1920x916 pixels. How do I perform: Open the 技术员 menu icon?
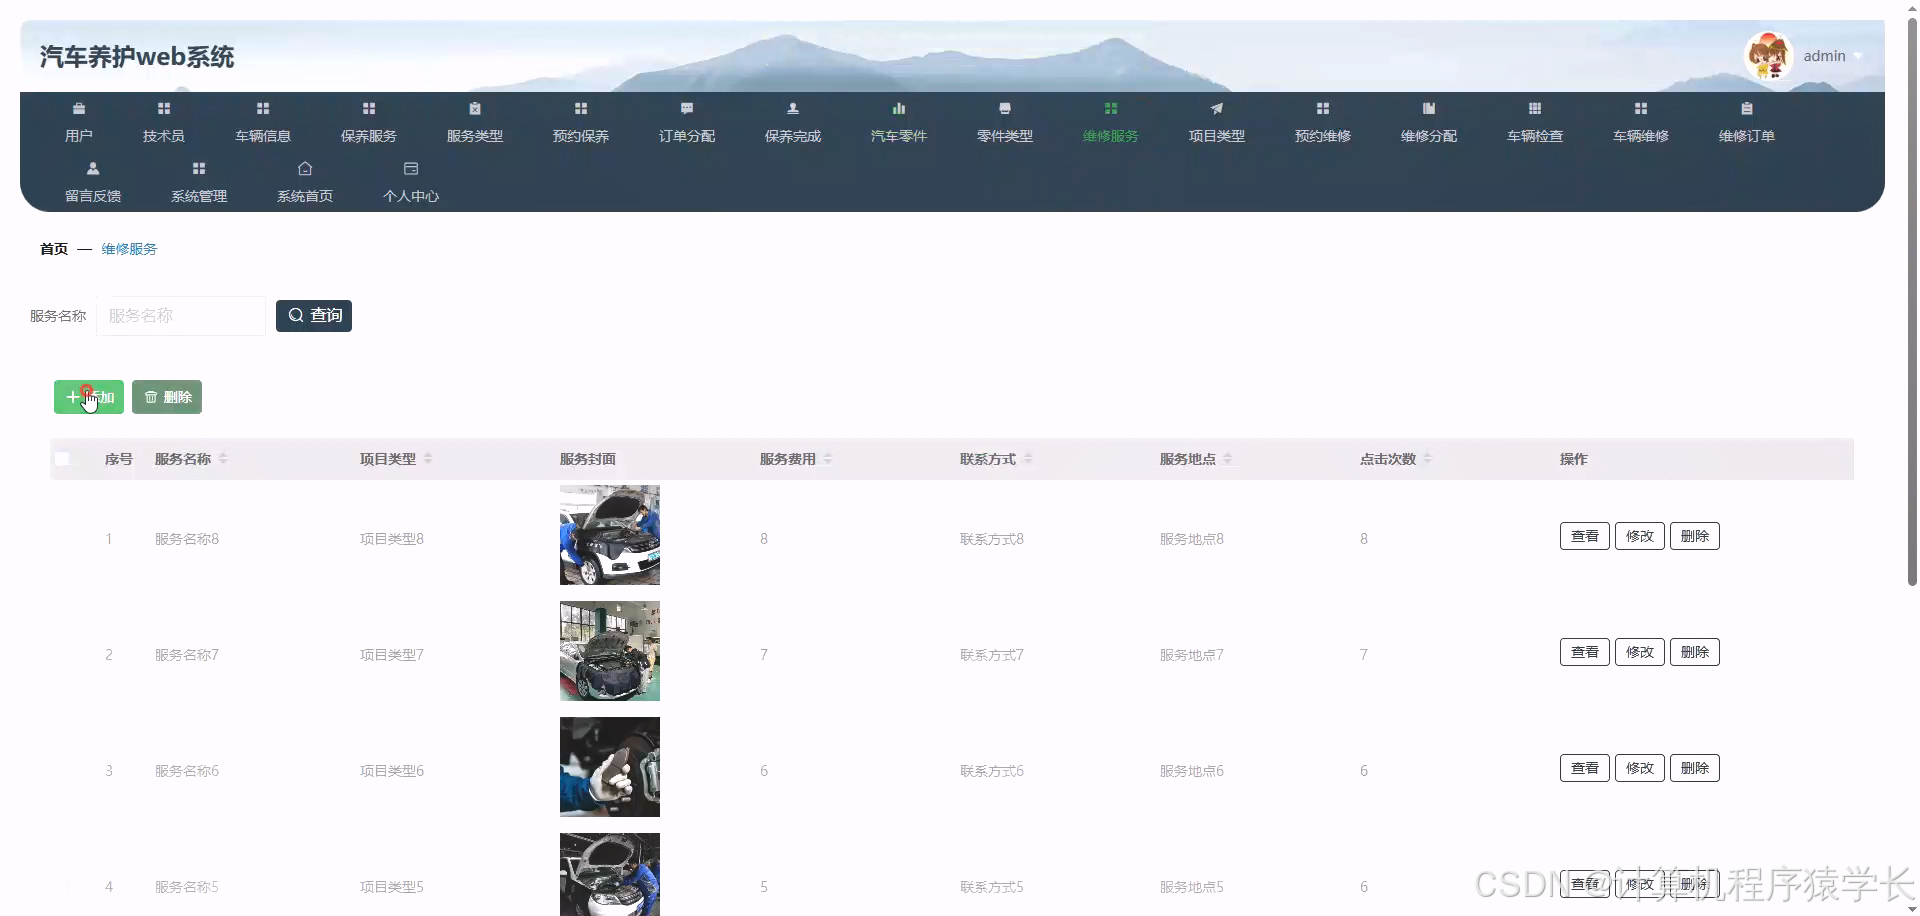[x=164, y=108]
